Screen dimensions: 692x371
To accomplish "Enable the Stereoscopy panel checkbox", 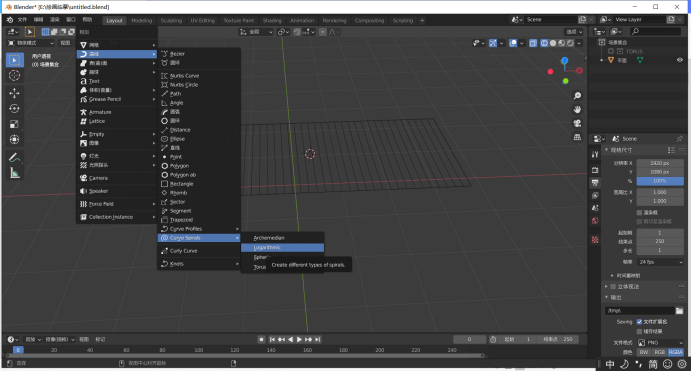I will pos(613,287).
